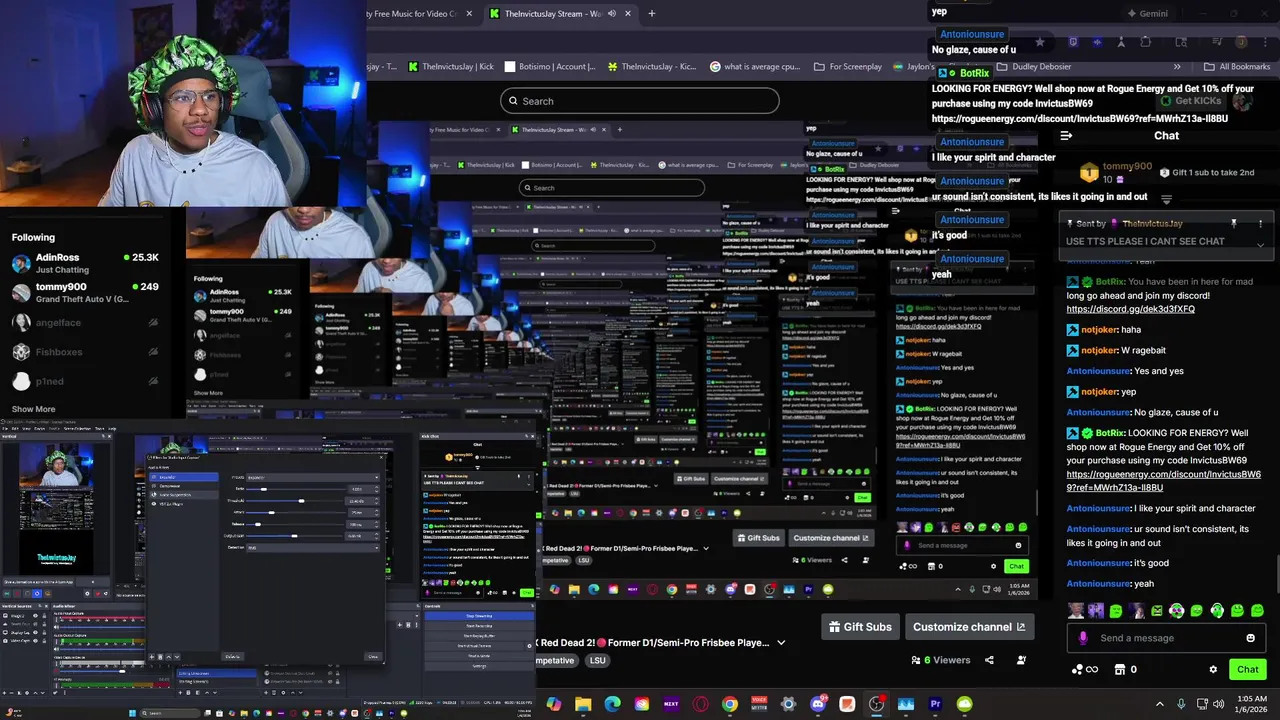The height and width of the screenshot is (720, 1280).
Task: Open Opera browser from the taskbar
Action: coord(700,704)
